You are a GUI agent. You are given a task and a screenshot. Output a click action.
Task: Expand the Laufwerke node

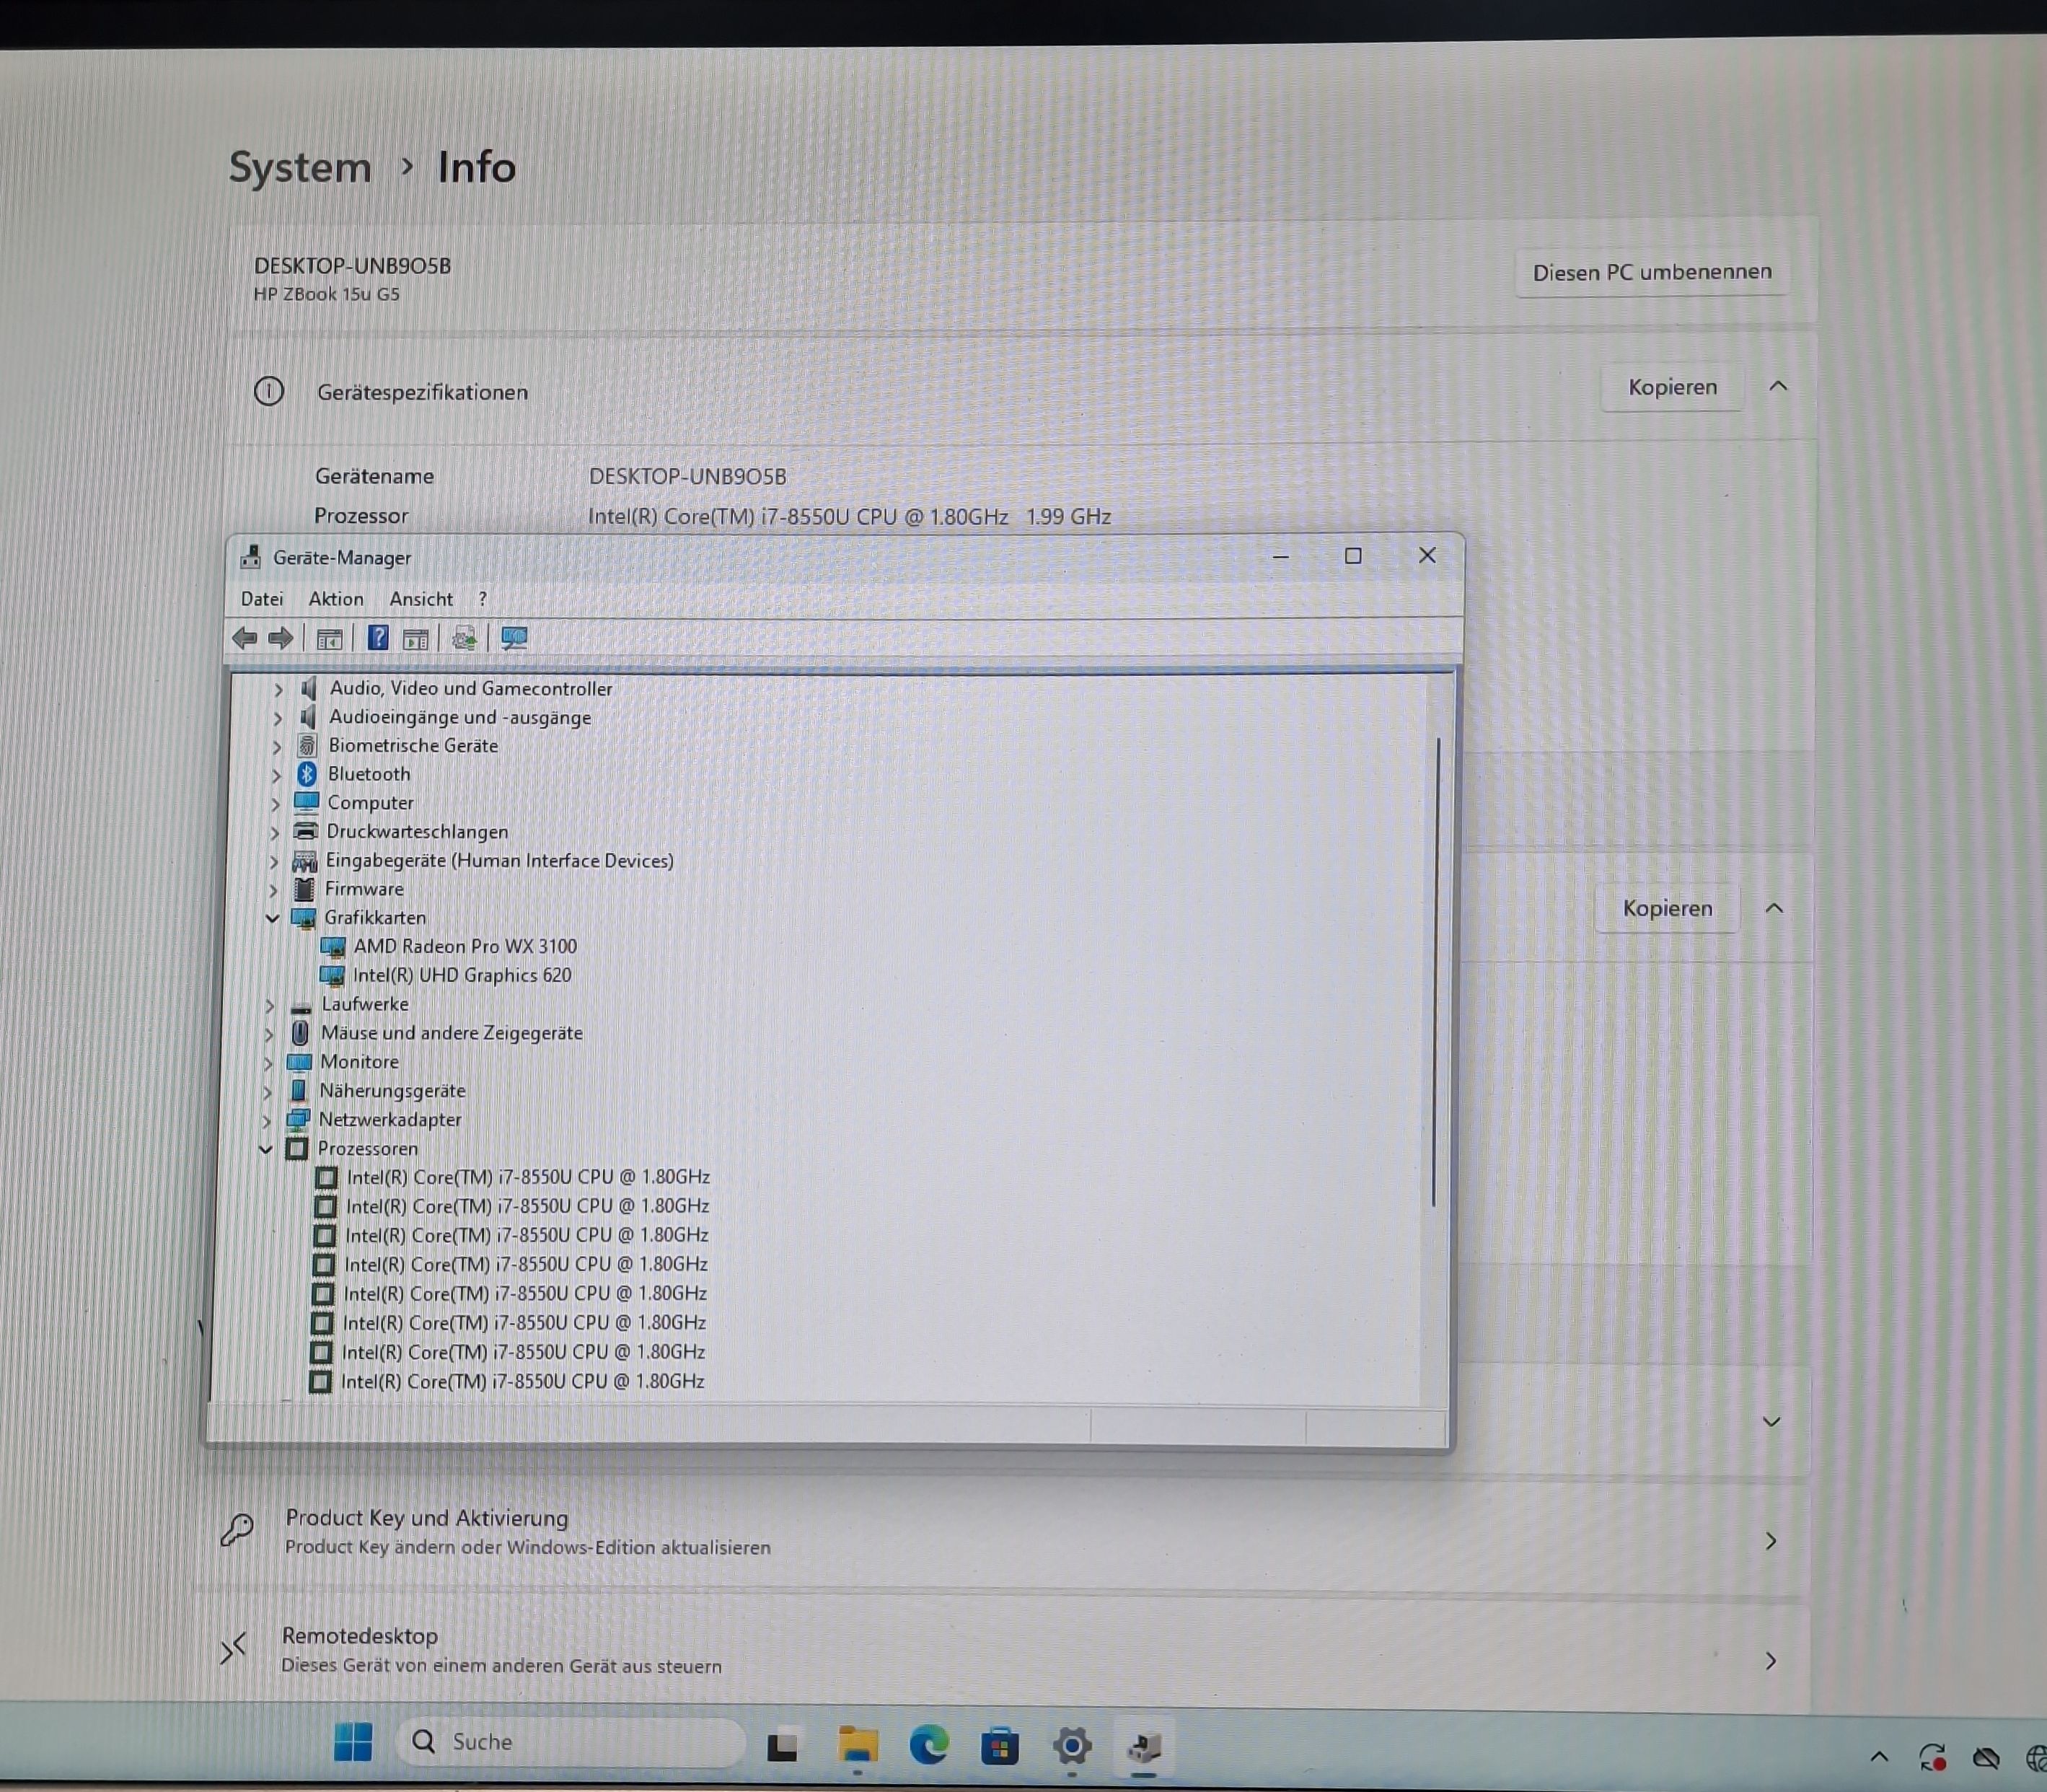269,1005
